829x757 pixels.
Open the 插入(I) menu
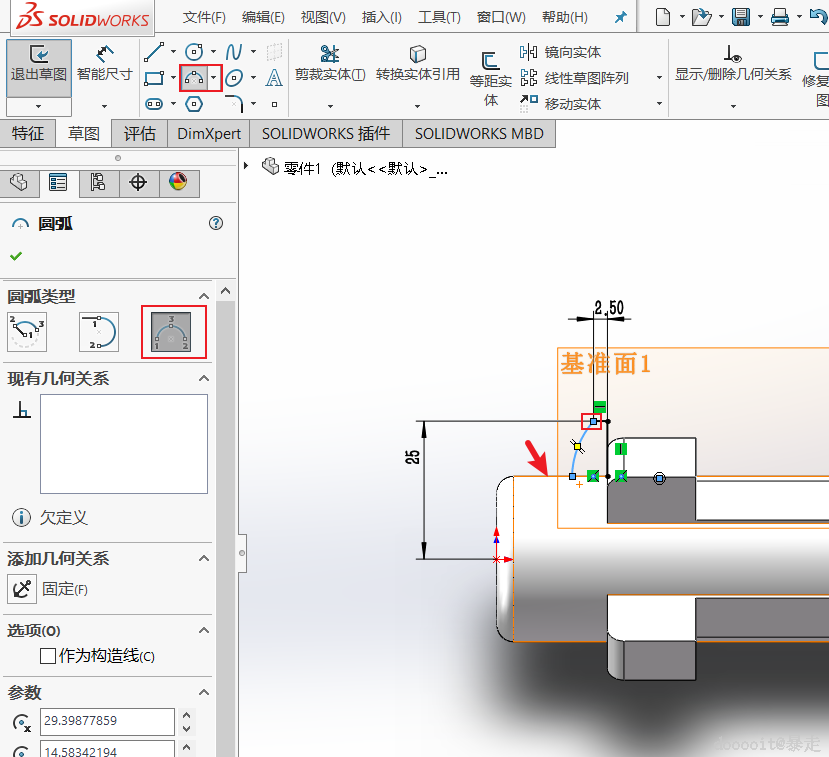[x=381, y=17]
